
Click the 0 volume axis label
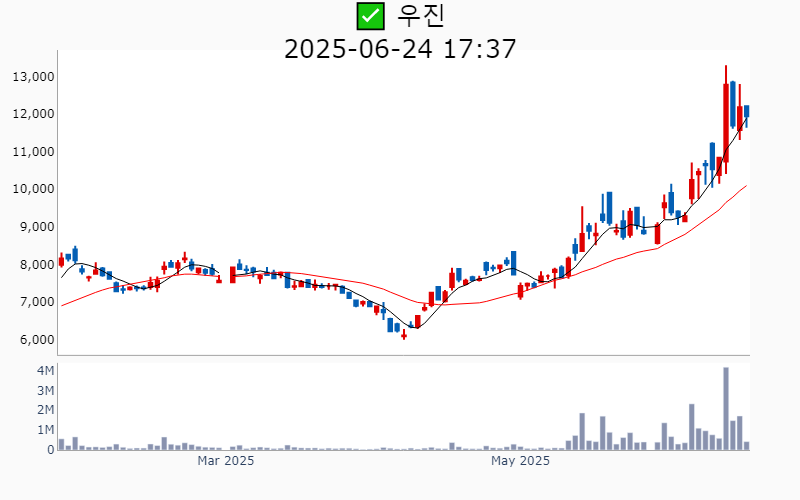click(x=51, y=450)
